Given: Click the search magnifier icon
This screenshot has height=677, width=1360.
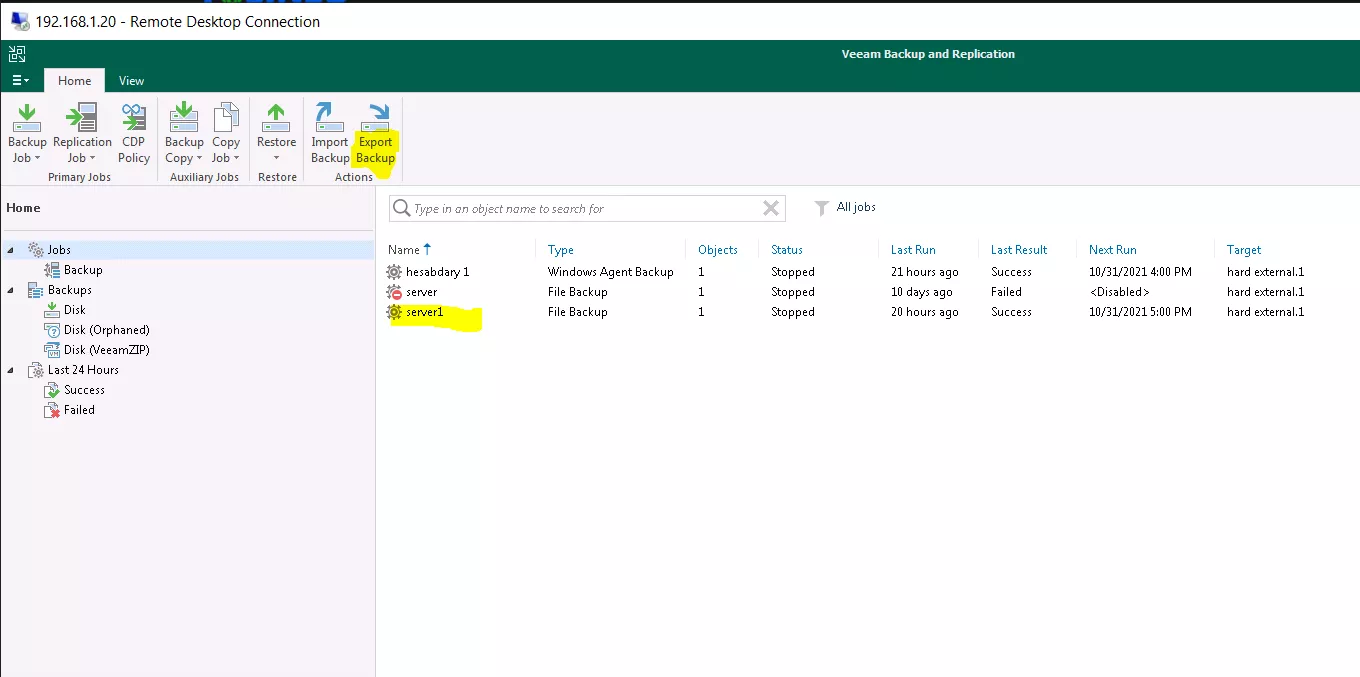Looking at the screenshot, I should [402, 208].
